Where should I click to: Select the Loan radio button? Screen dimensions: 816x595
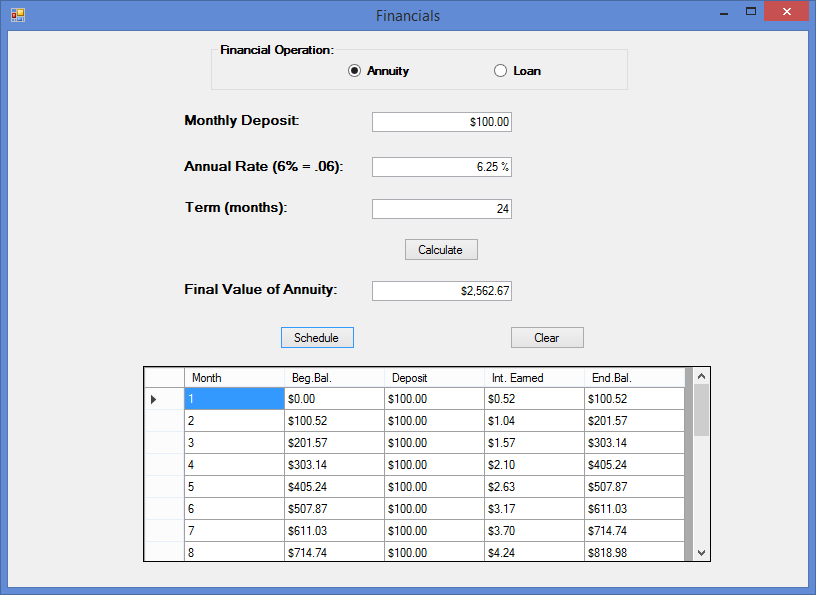point(500,70)
